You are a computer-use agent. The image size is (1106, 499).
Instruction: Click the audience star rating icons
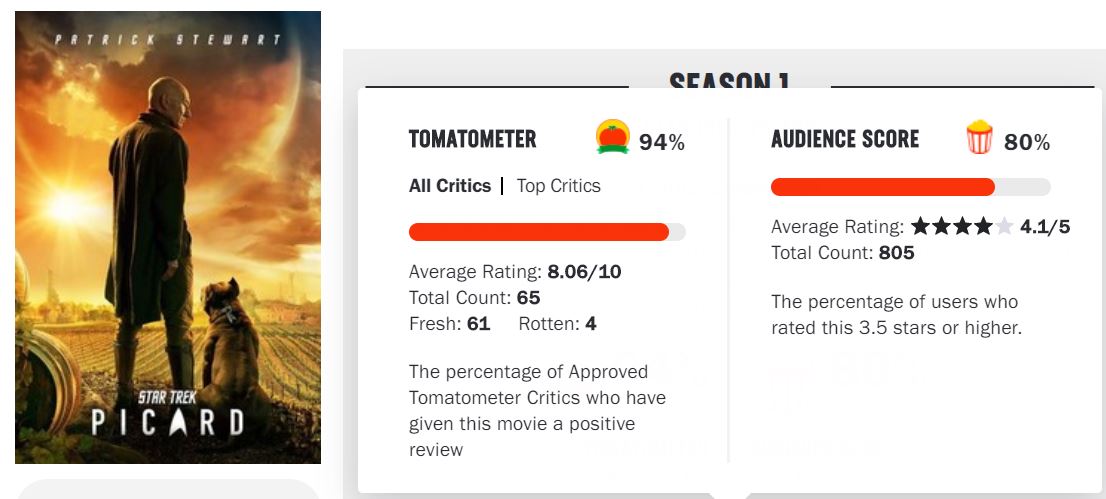[x=961, y=227]
